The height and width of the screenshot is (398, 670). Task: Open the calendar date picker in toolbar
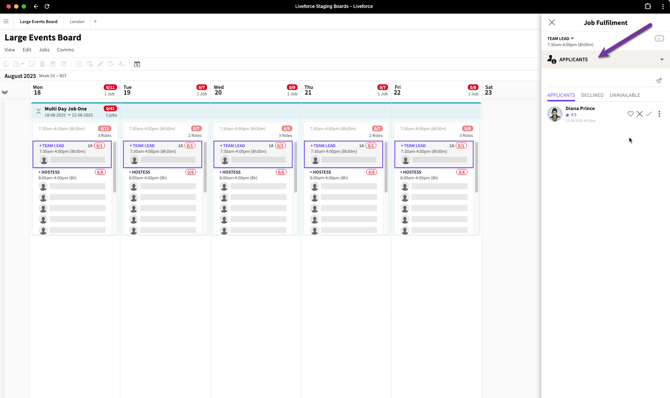point(137,64)
